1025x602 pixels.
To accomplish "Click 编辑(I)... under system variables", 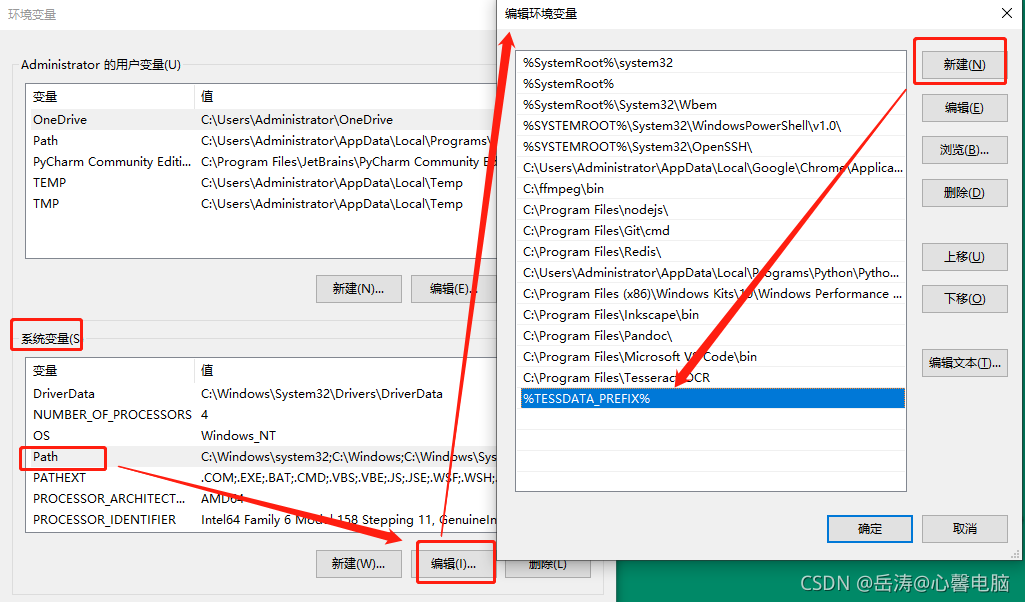I will point(453,563).
